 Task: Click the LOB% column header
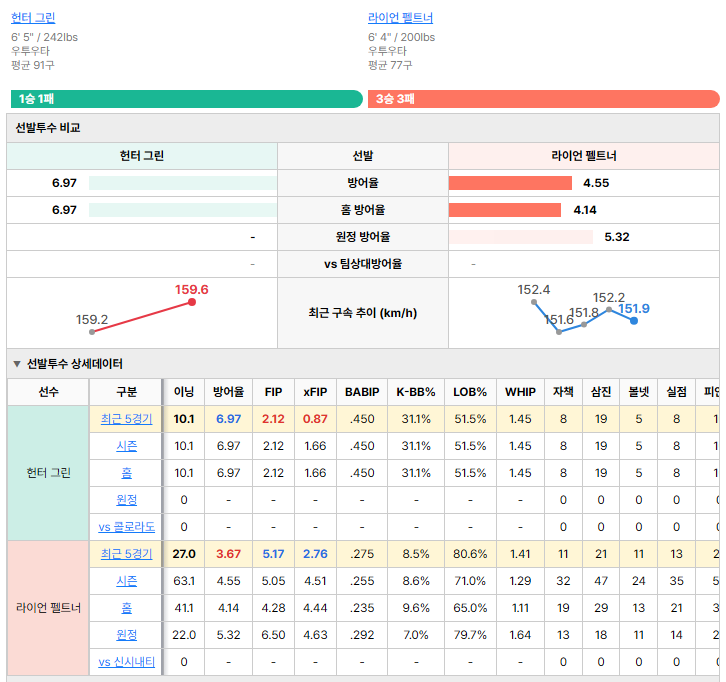click(x=470, y=392)
